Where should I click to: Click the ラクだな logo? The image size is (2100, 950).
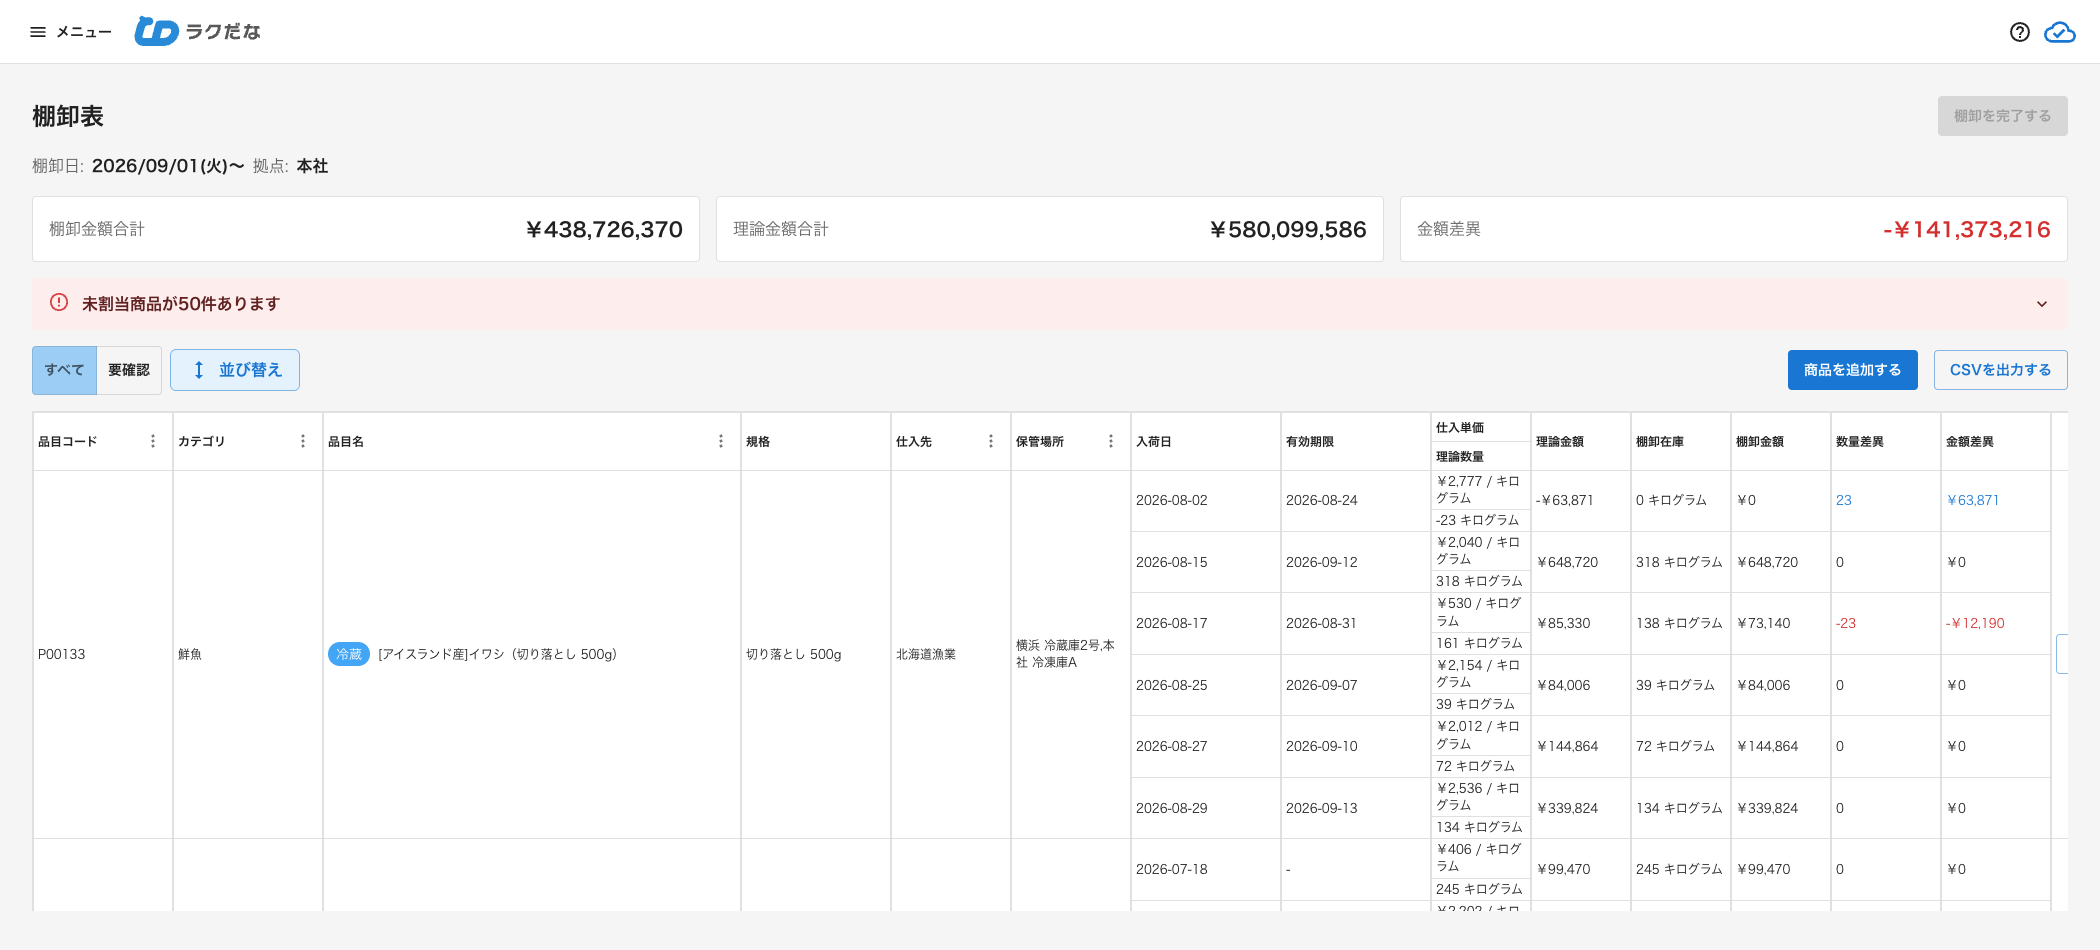tap(198, 32)
